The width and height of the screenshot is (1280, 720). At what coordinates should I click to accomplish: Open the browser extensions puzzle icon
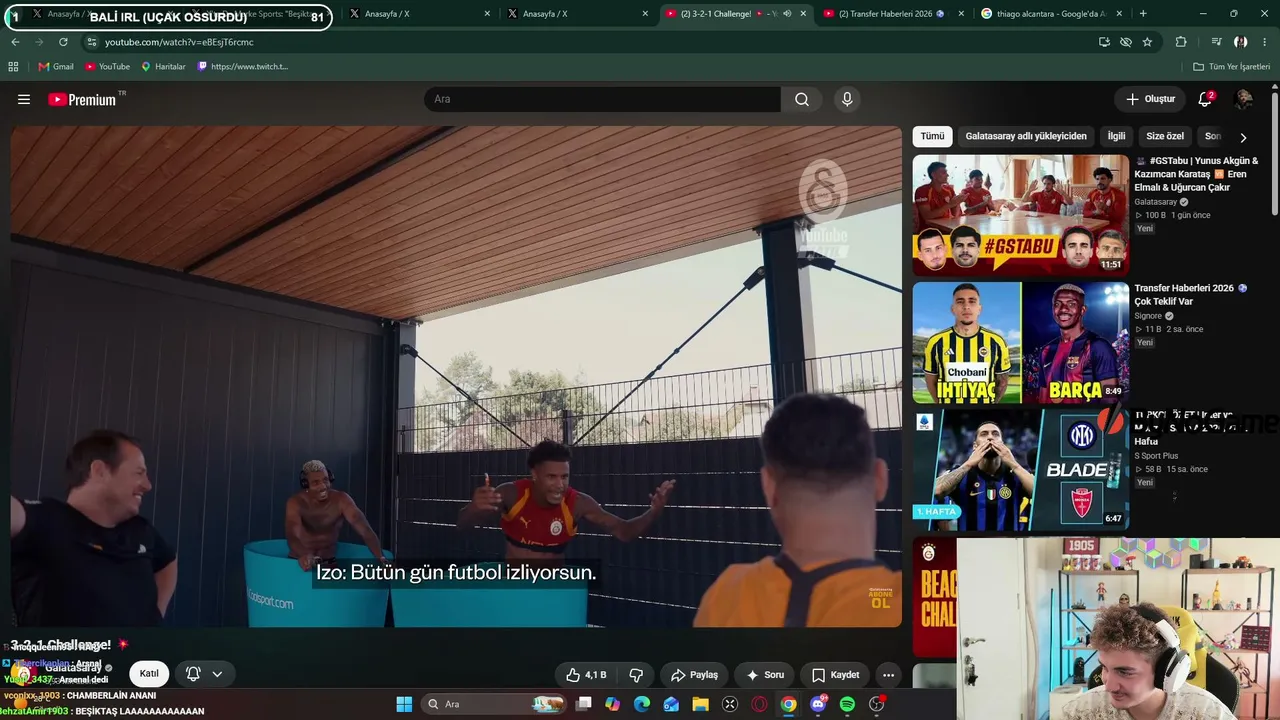pos(1181,42)
